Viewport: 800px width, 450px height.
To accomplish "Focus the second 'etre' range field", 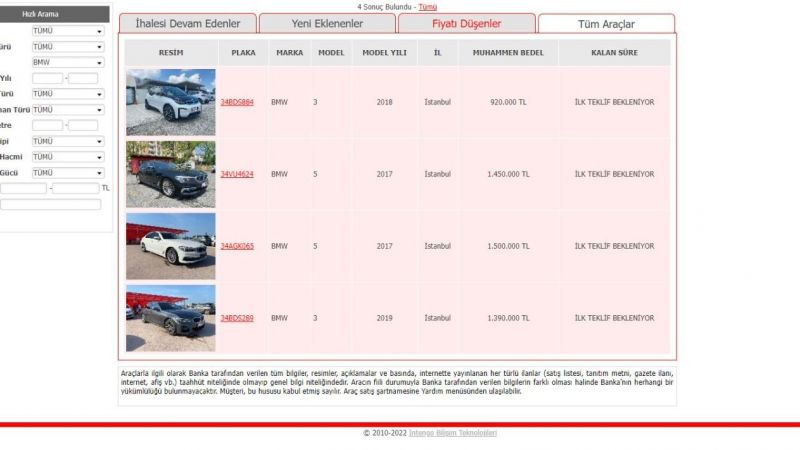I will (x=83, y=125).
